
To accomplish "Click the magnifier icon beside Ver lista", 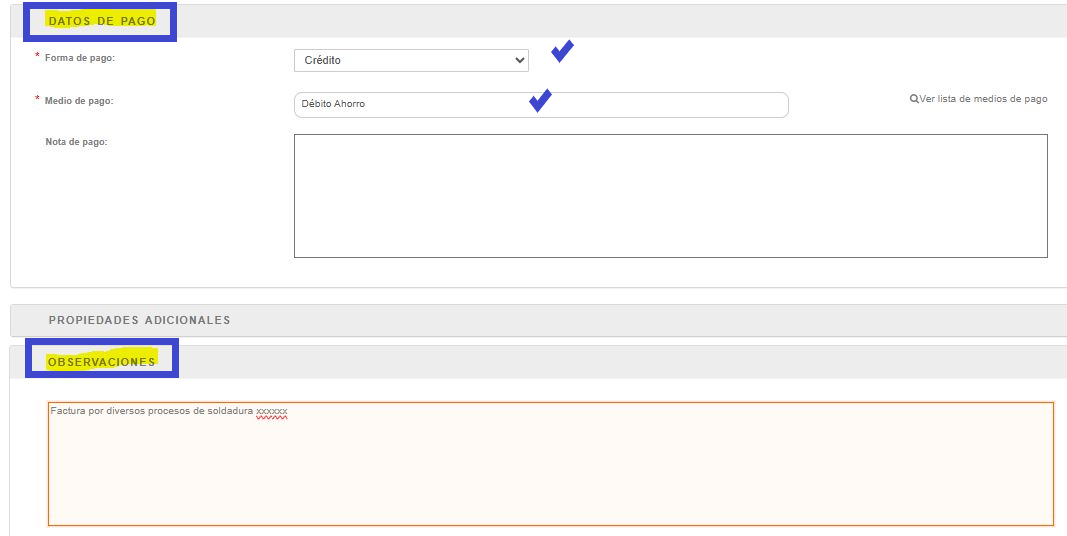I will [x=914, y=100].
